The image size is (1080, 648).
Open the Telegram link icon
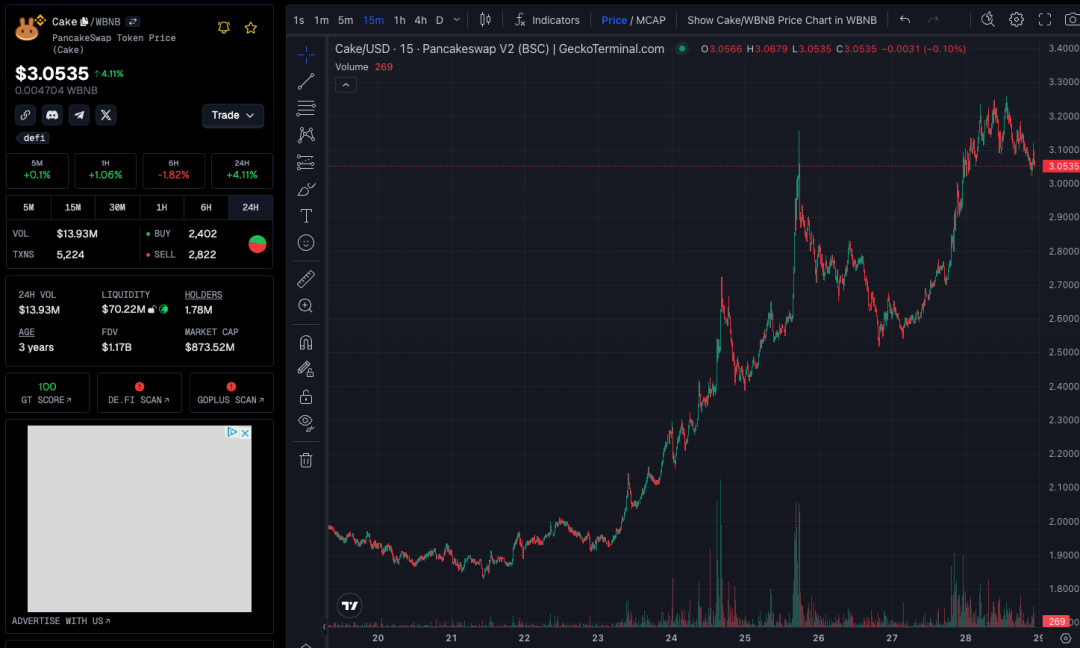pyautogui.click(x=79, y=115)
